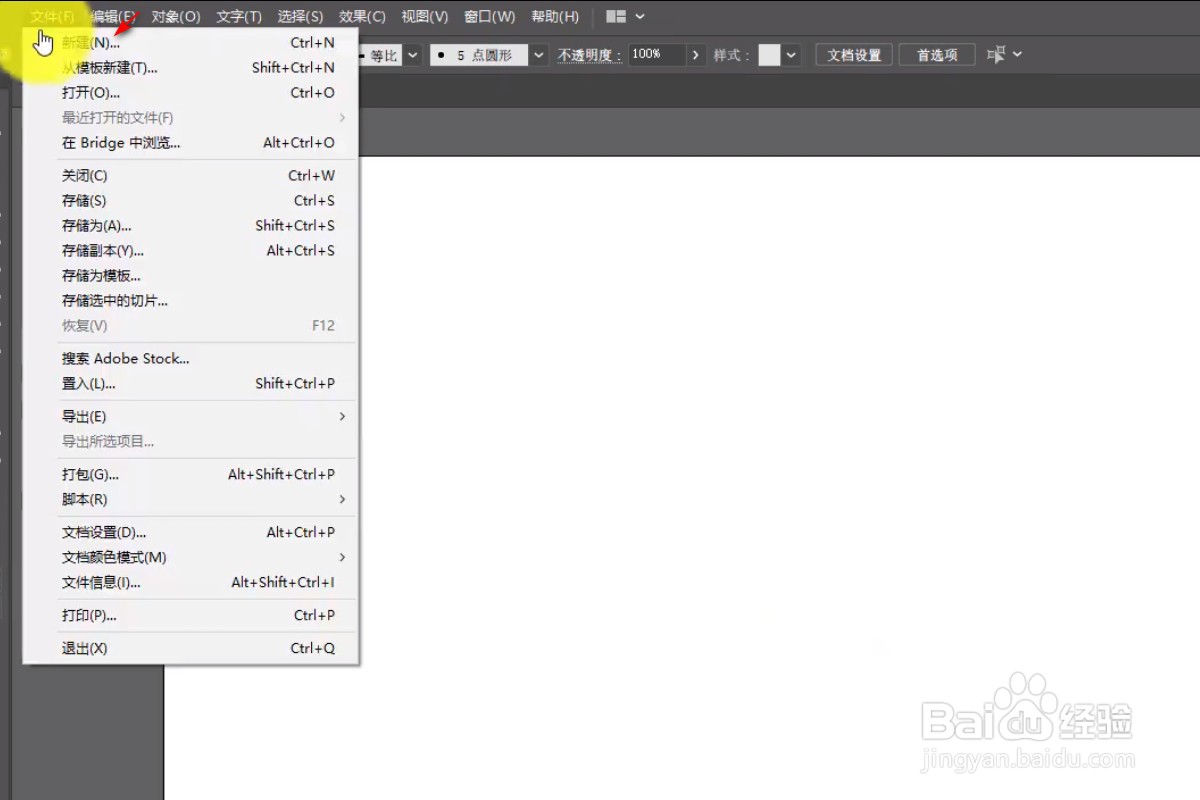Choose 存储(S) menu entry
The height and width of the screenshot is (800, 1200).
[190, 201]
